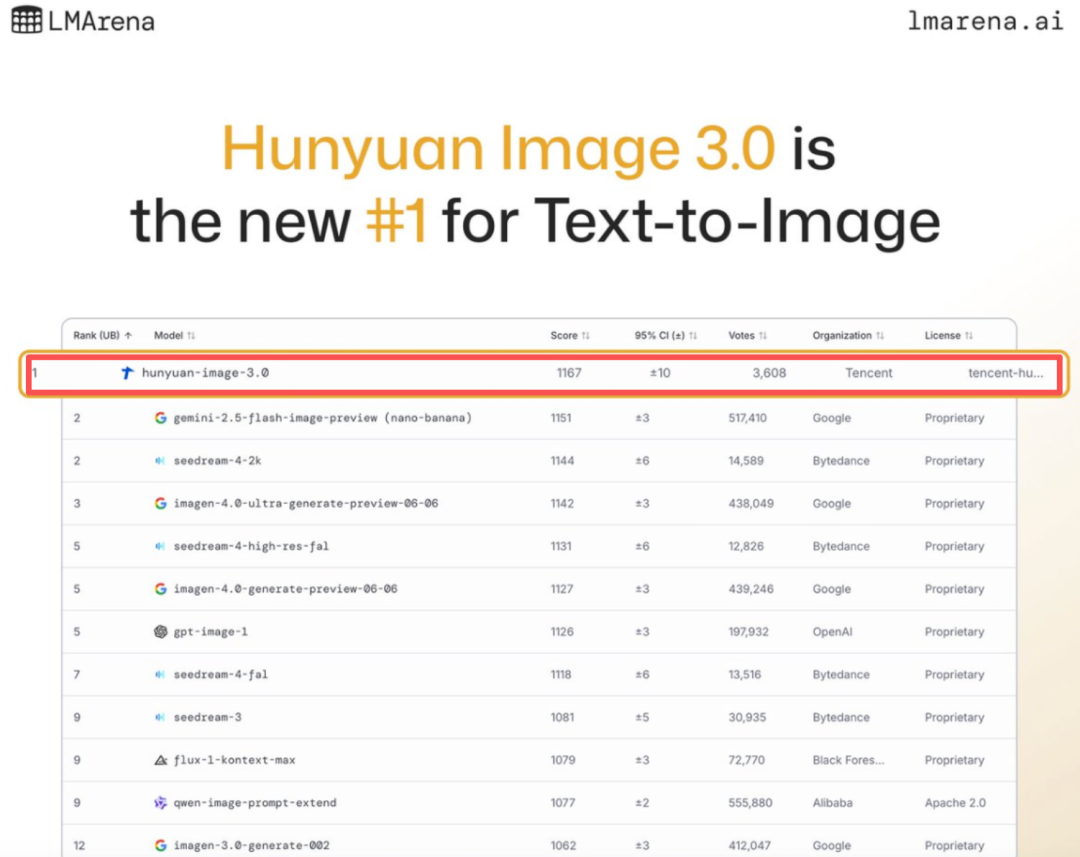1080x857 pixels.
Task: Sort table by Organization column
Action: (848, 335)
